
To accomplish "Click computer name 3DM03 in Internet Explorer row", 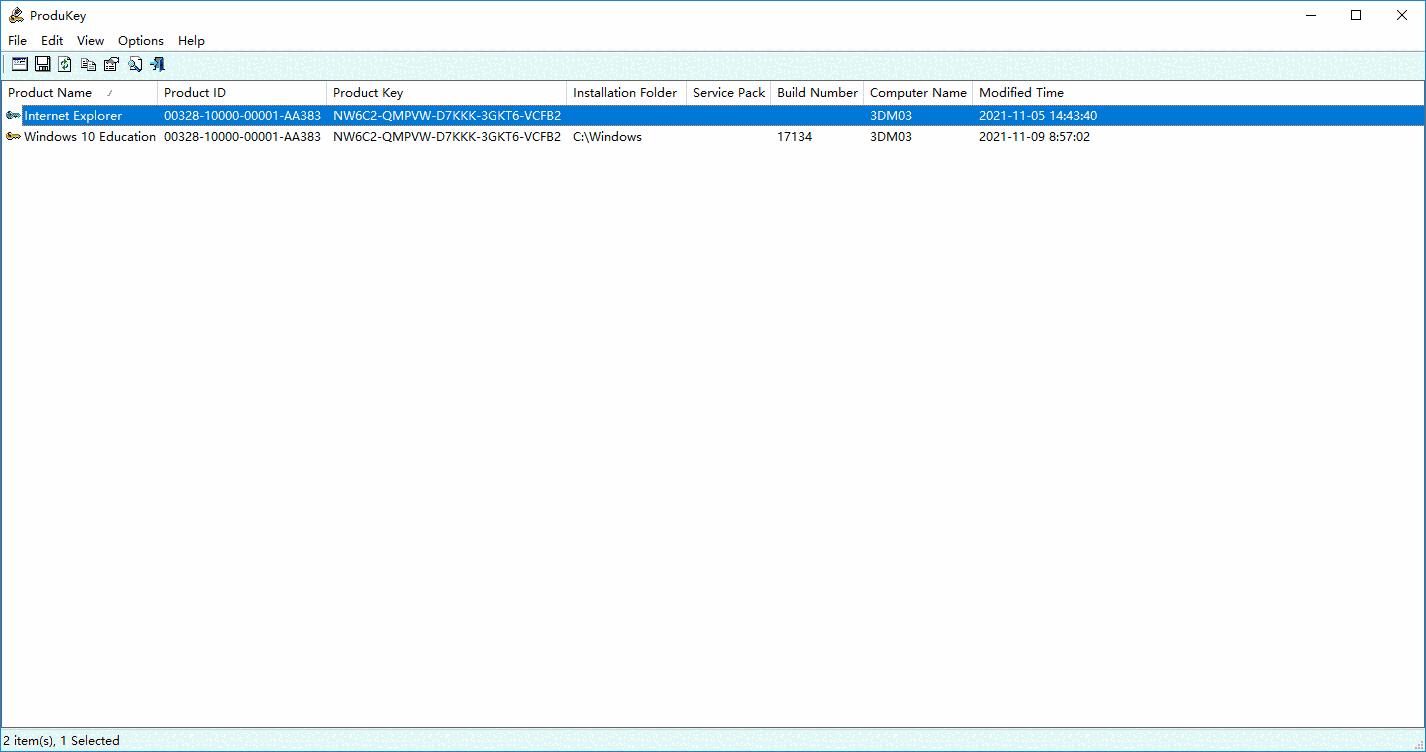I will point(891,116).
